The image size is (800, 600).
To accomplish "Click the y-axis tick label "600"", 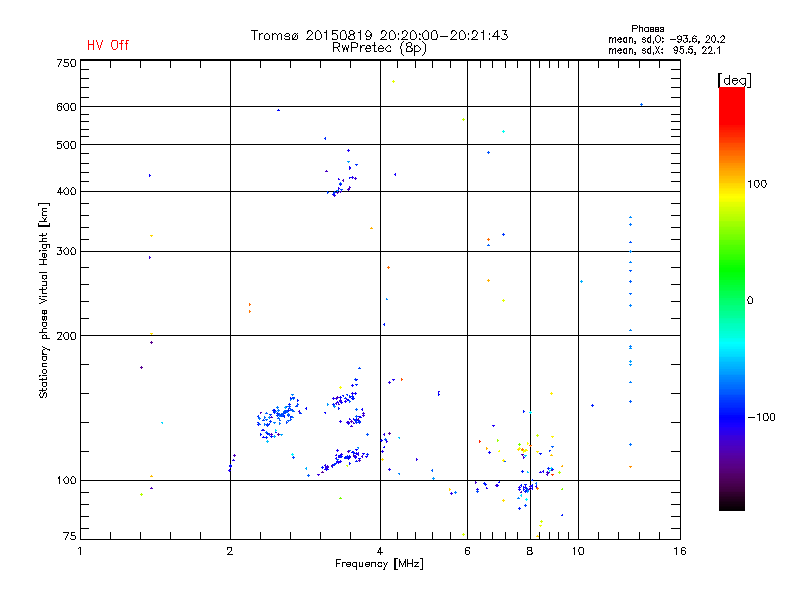I will (66, 107).
